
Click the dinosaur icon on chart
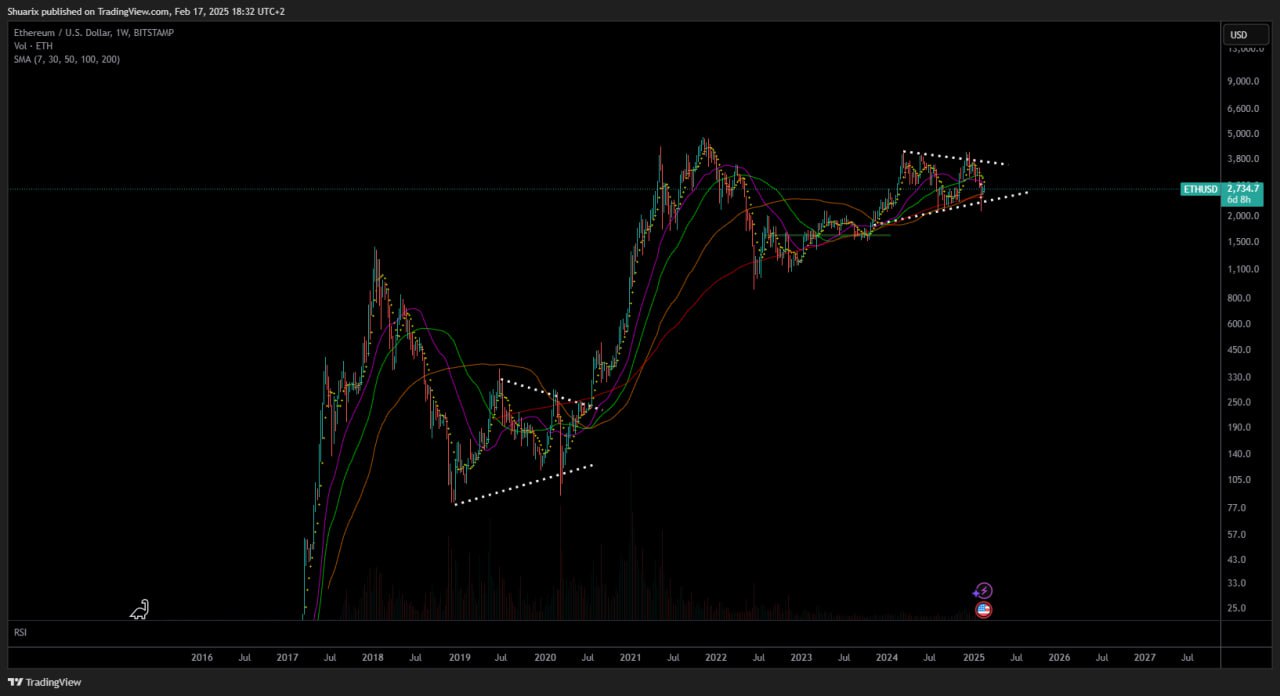(x=140, y=609)
